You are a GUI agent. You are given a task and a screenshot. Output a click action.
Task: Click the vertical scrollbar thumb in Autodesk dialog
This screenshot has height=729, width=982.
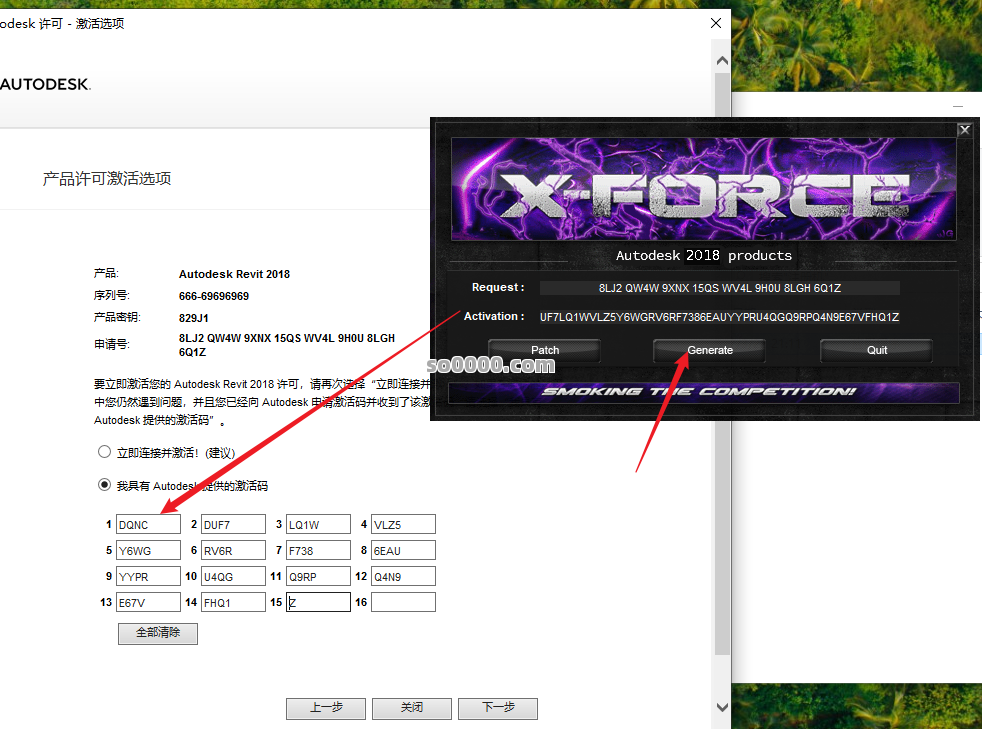[x=722, y=363]
